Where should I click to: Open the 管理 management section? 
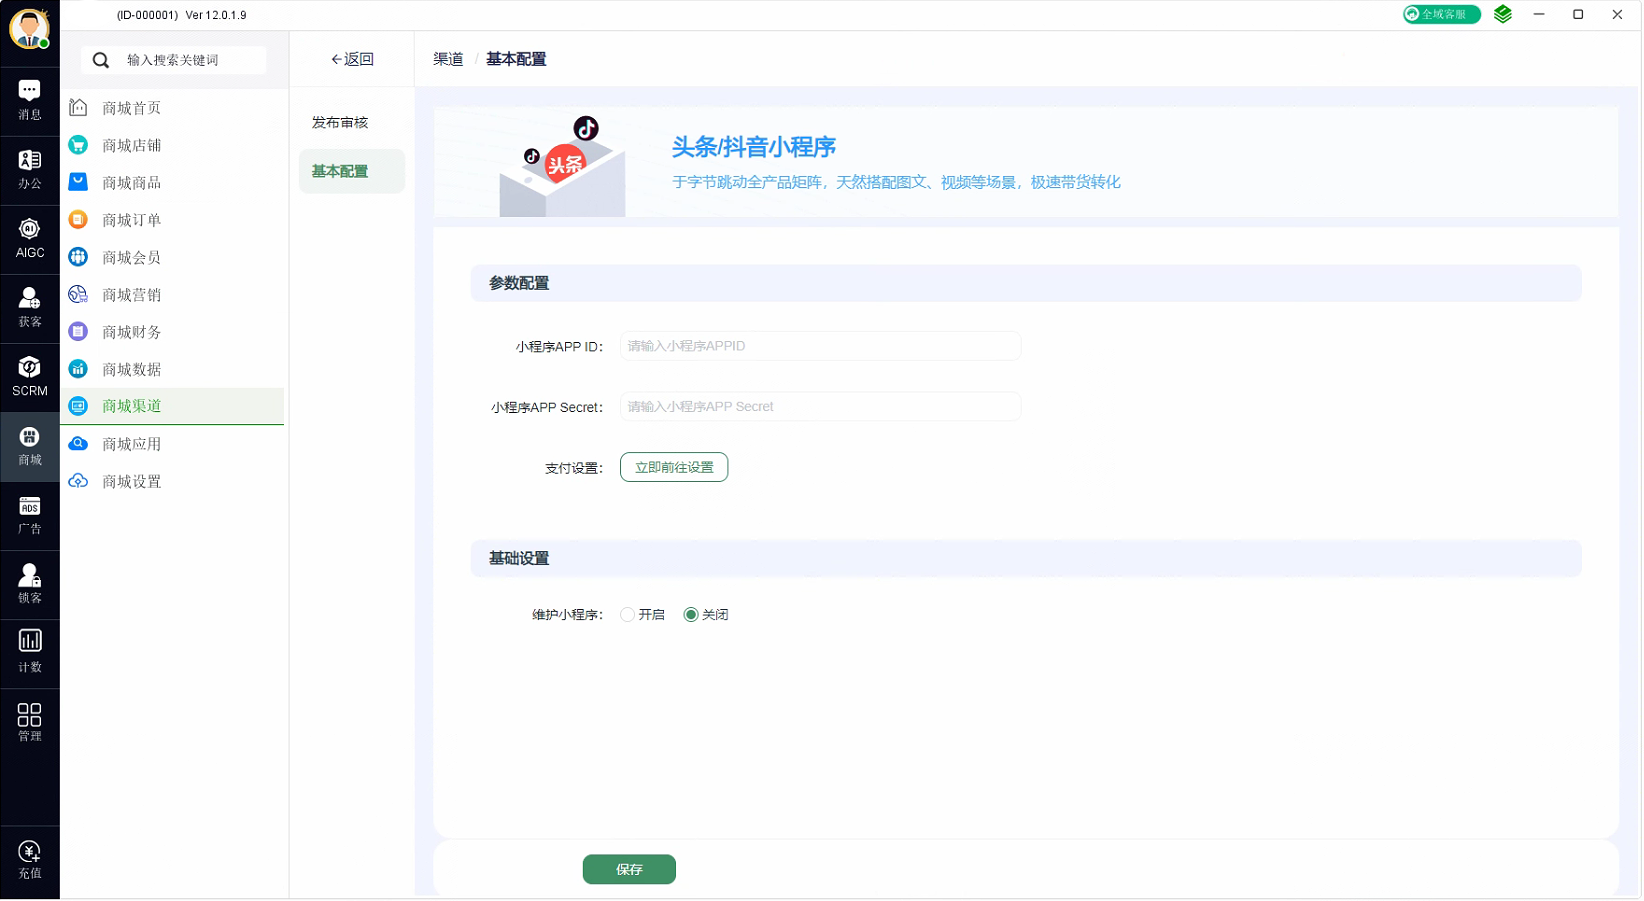point(30,721)
